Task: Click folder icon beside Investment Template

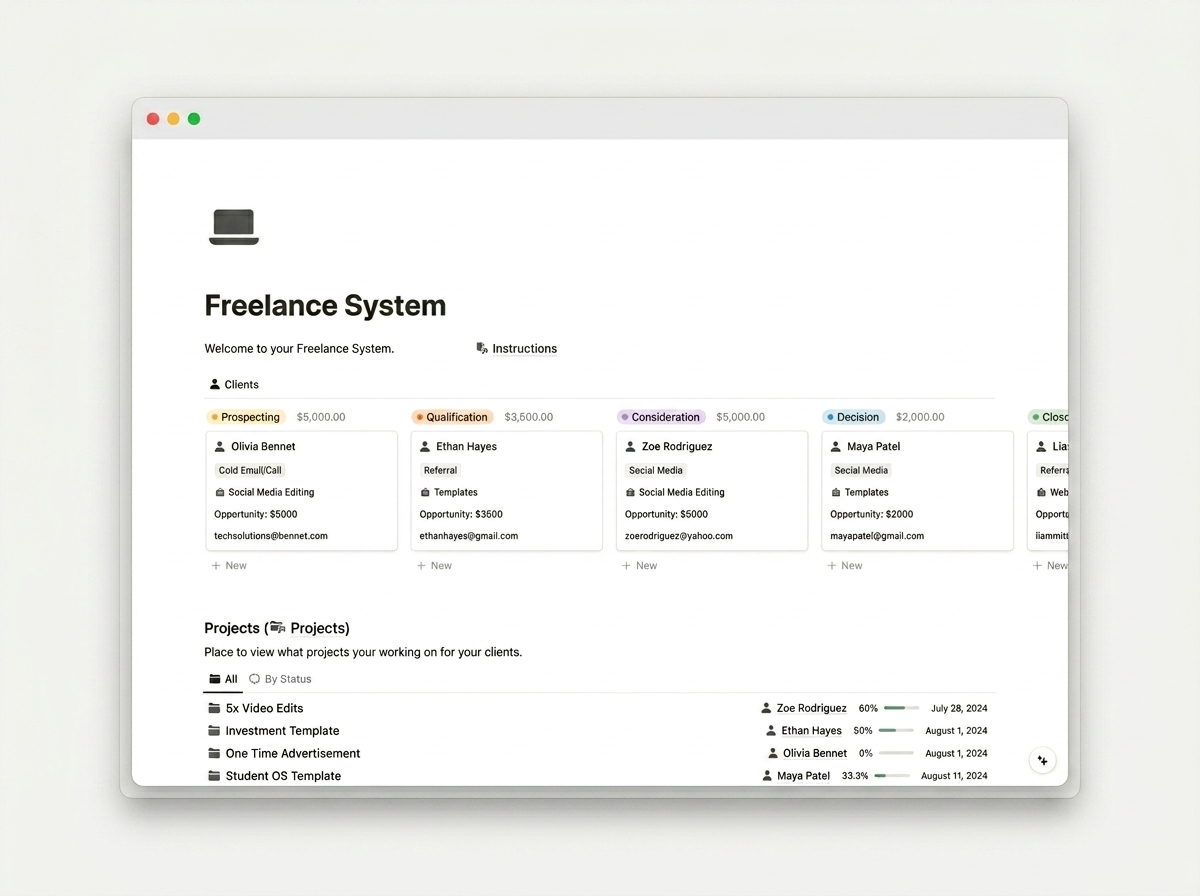Action: [214, 731]
